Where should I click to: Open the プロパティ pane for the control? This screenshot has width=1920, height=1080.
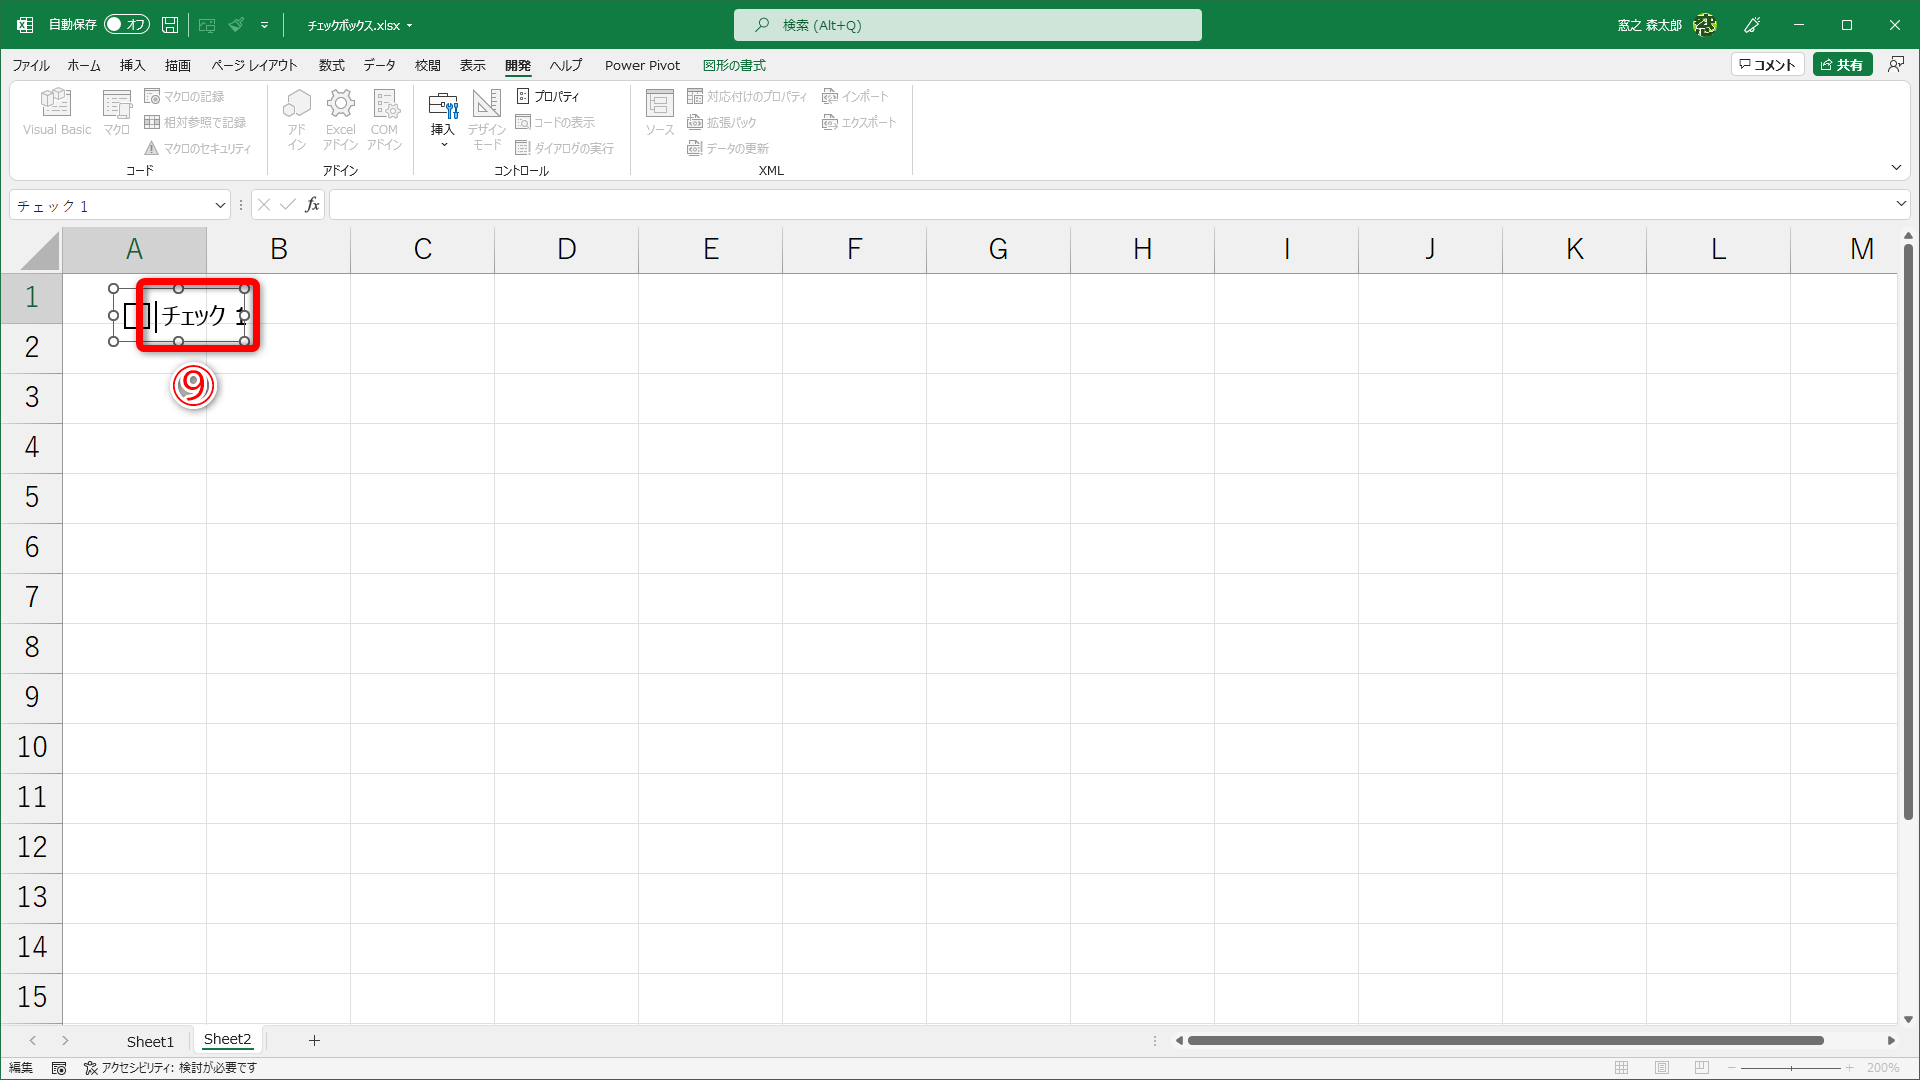[x=550, y=96]
